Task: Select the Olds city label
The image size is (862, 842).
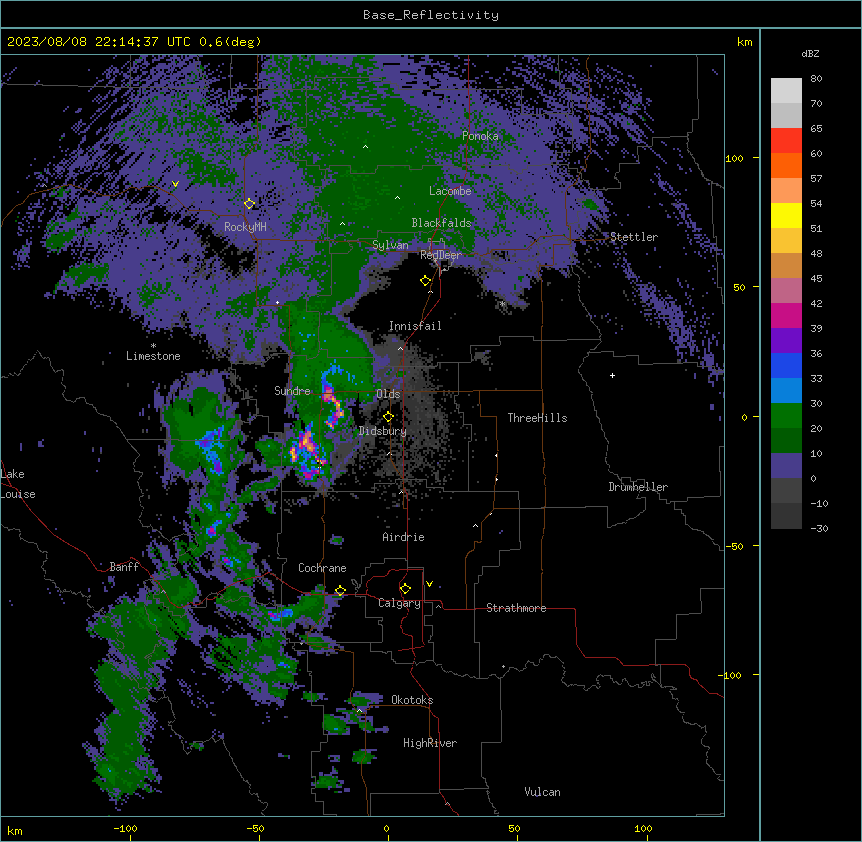Action: [x=388, y=394]
